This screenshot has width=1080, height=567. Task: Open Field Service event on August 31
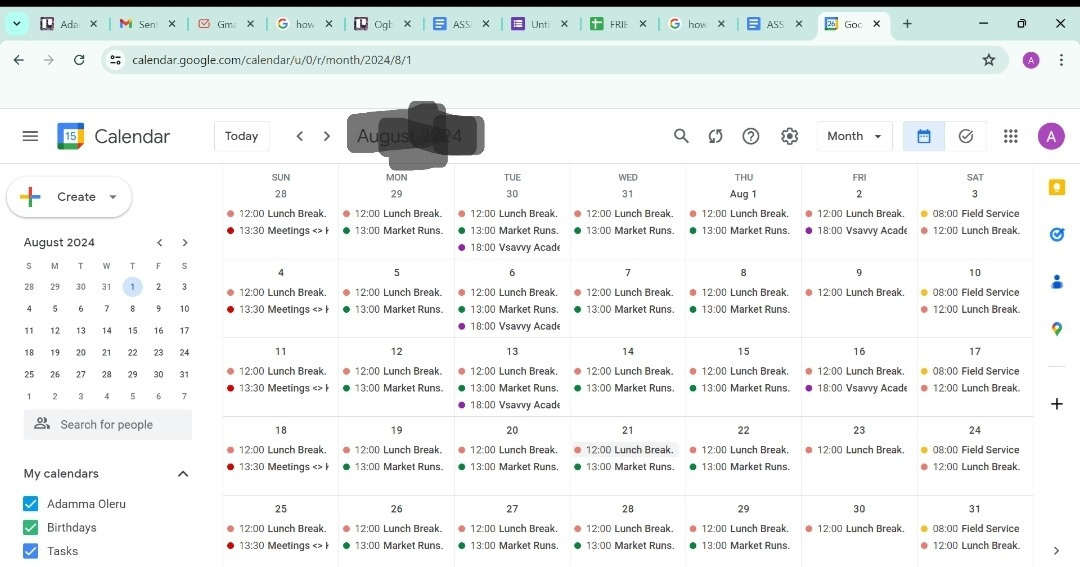[x=975, y=529]
